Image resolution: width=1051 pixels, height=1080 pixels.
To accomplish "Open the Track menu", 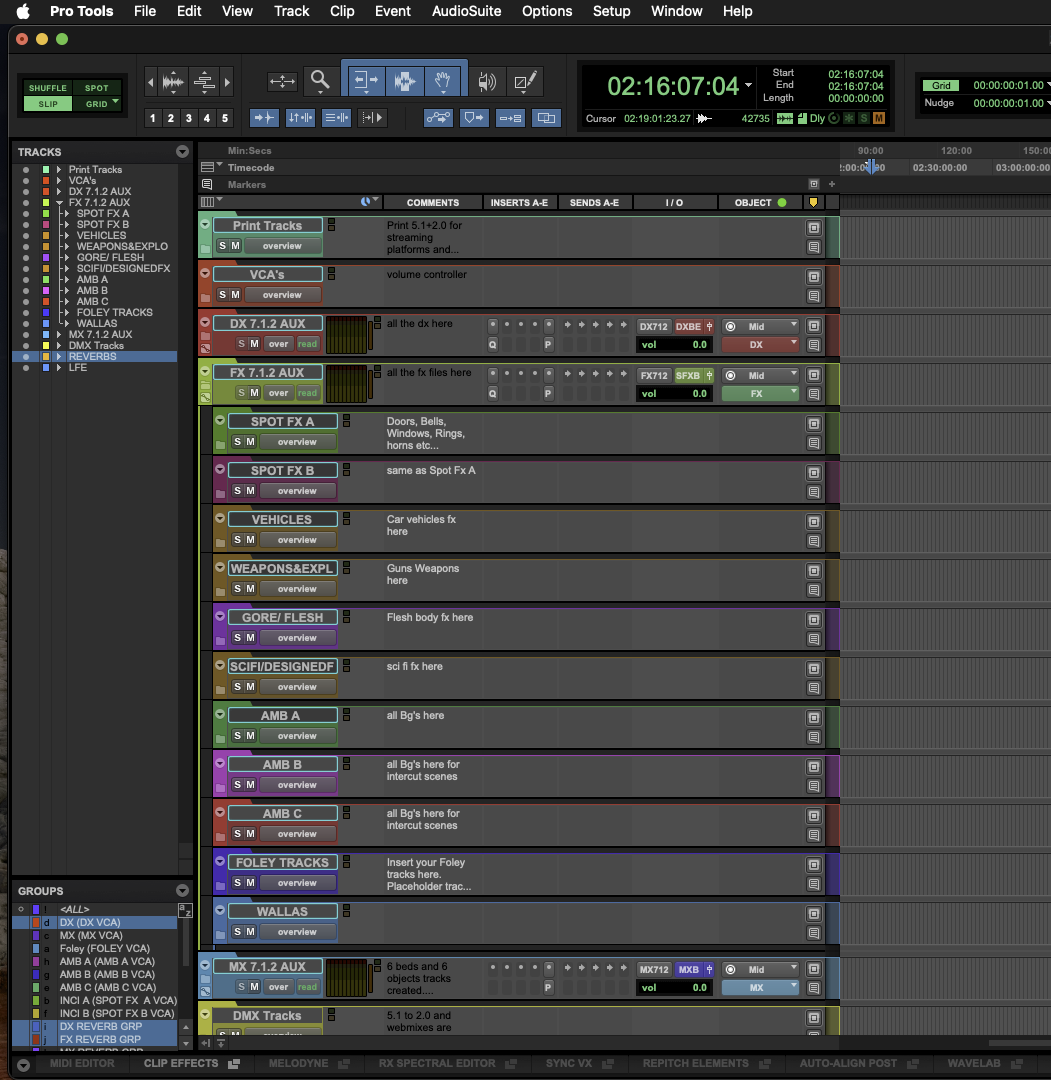I will coord(291,11).
